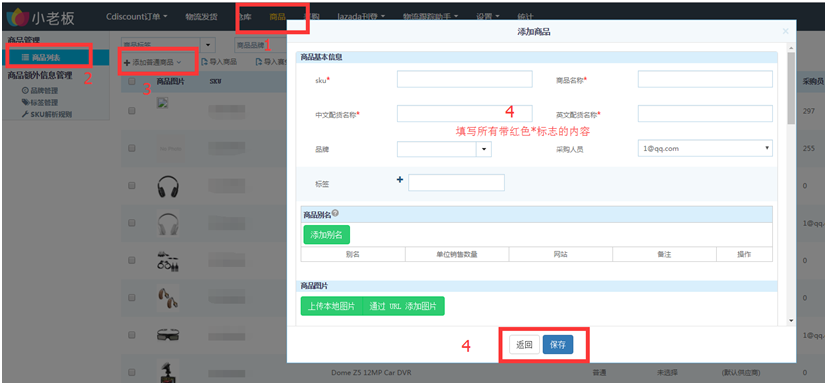Click the Dome Z5 12MP Car DVR text

click(x=371, y=372)
